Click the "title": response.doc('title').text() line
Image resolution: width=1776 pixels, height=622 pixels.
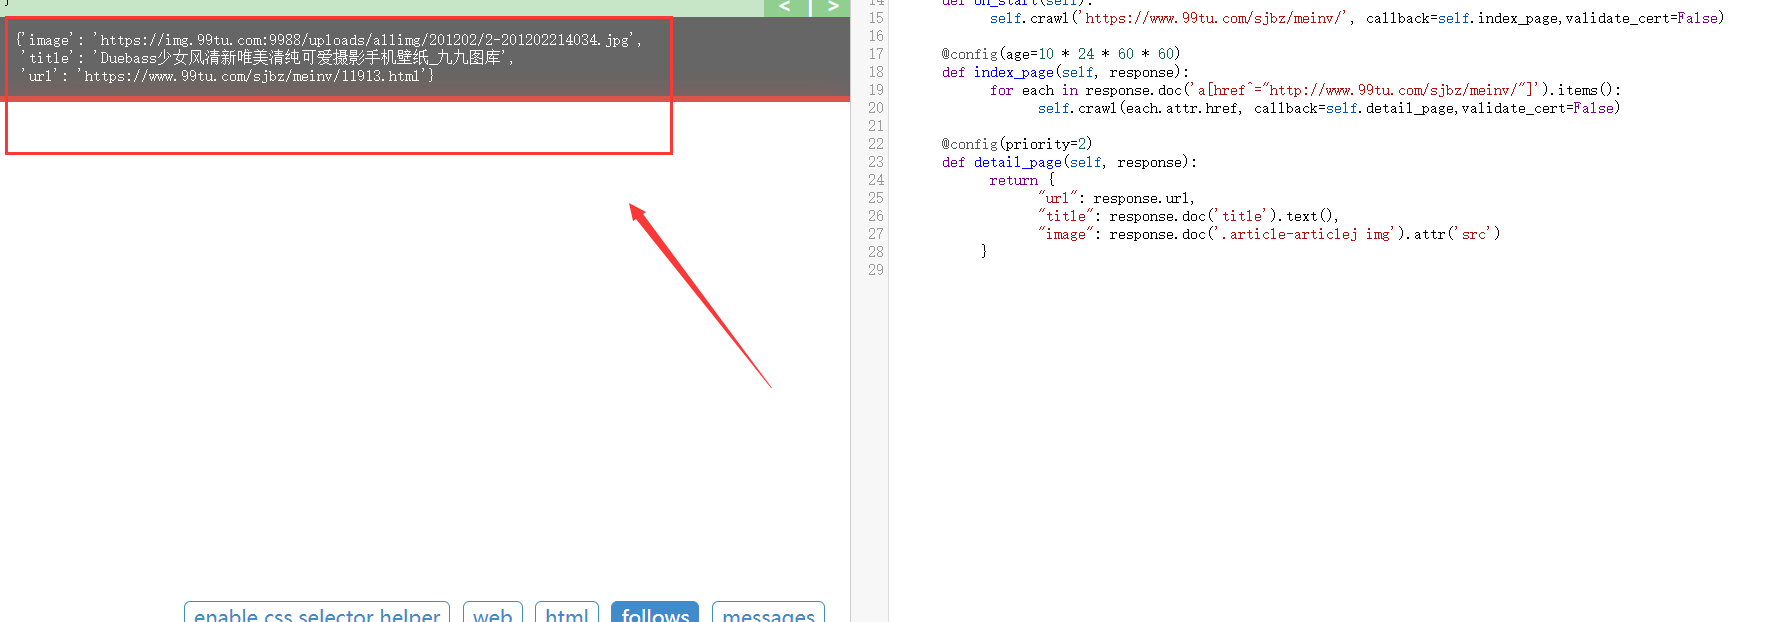[1188, 216]
